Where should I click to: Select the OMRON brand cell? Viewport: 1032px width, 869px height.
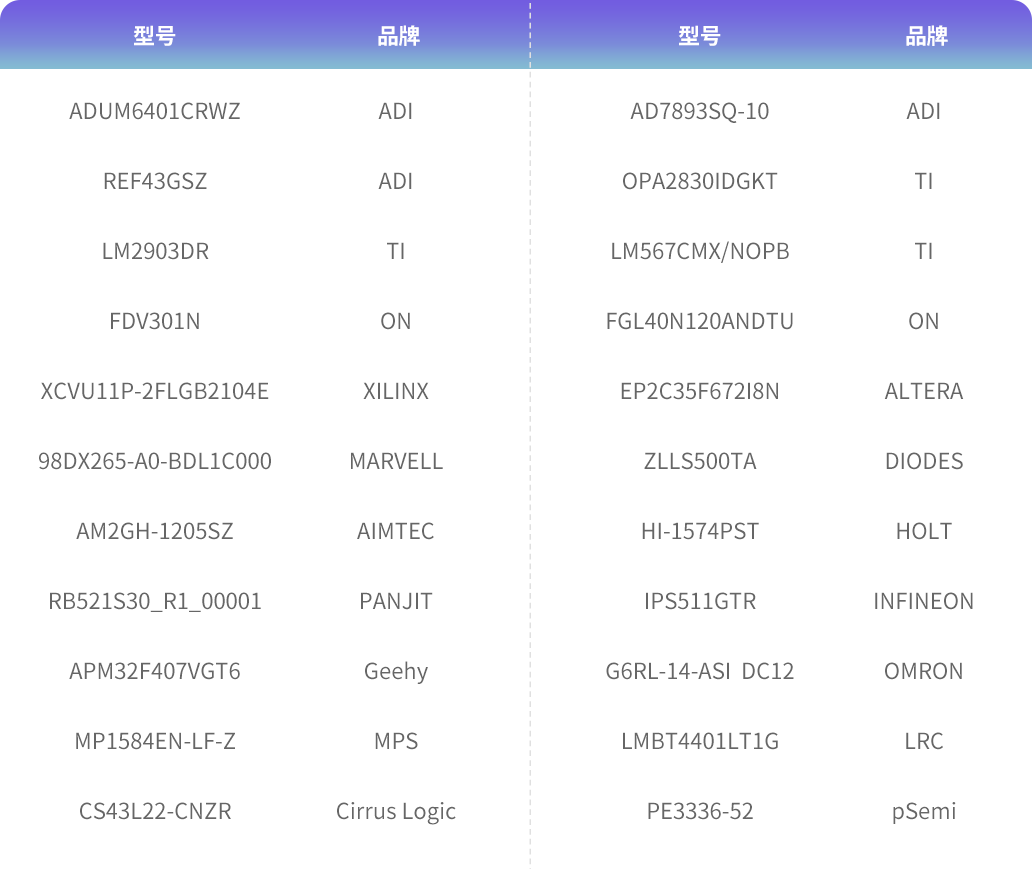point(924,671)
